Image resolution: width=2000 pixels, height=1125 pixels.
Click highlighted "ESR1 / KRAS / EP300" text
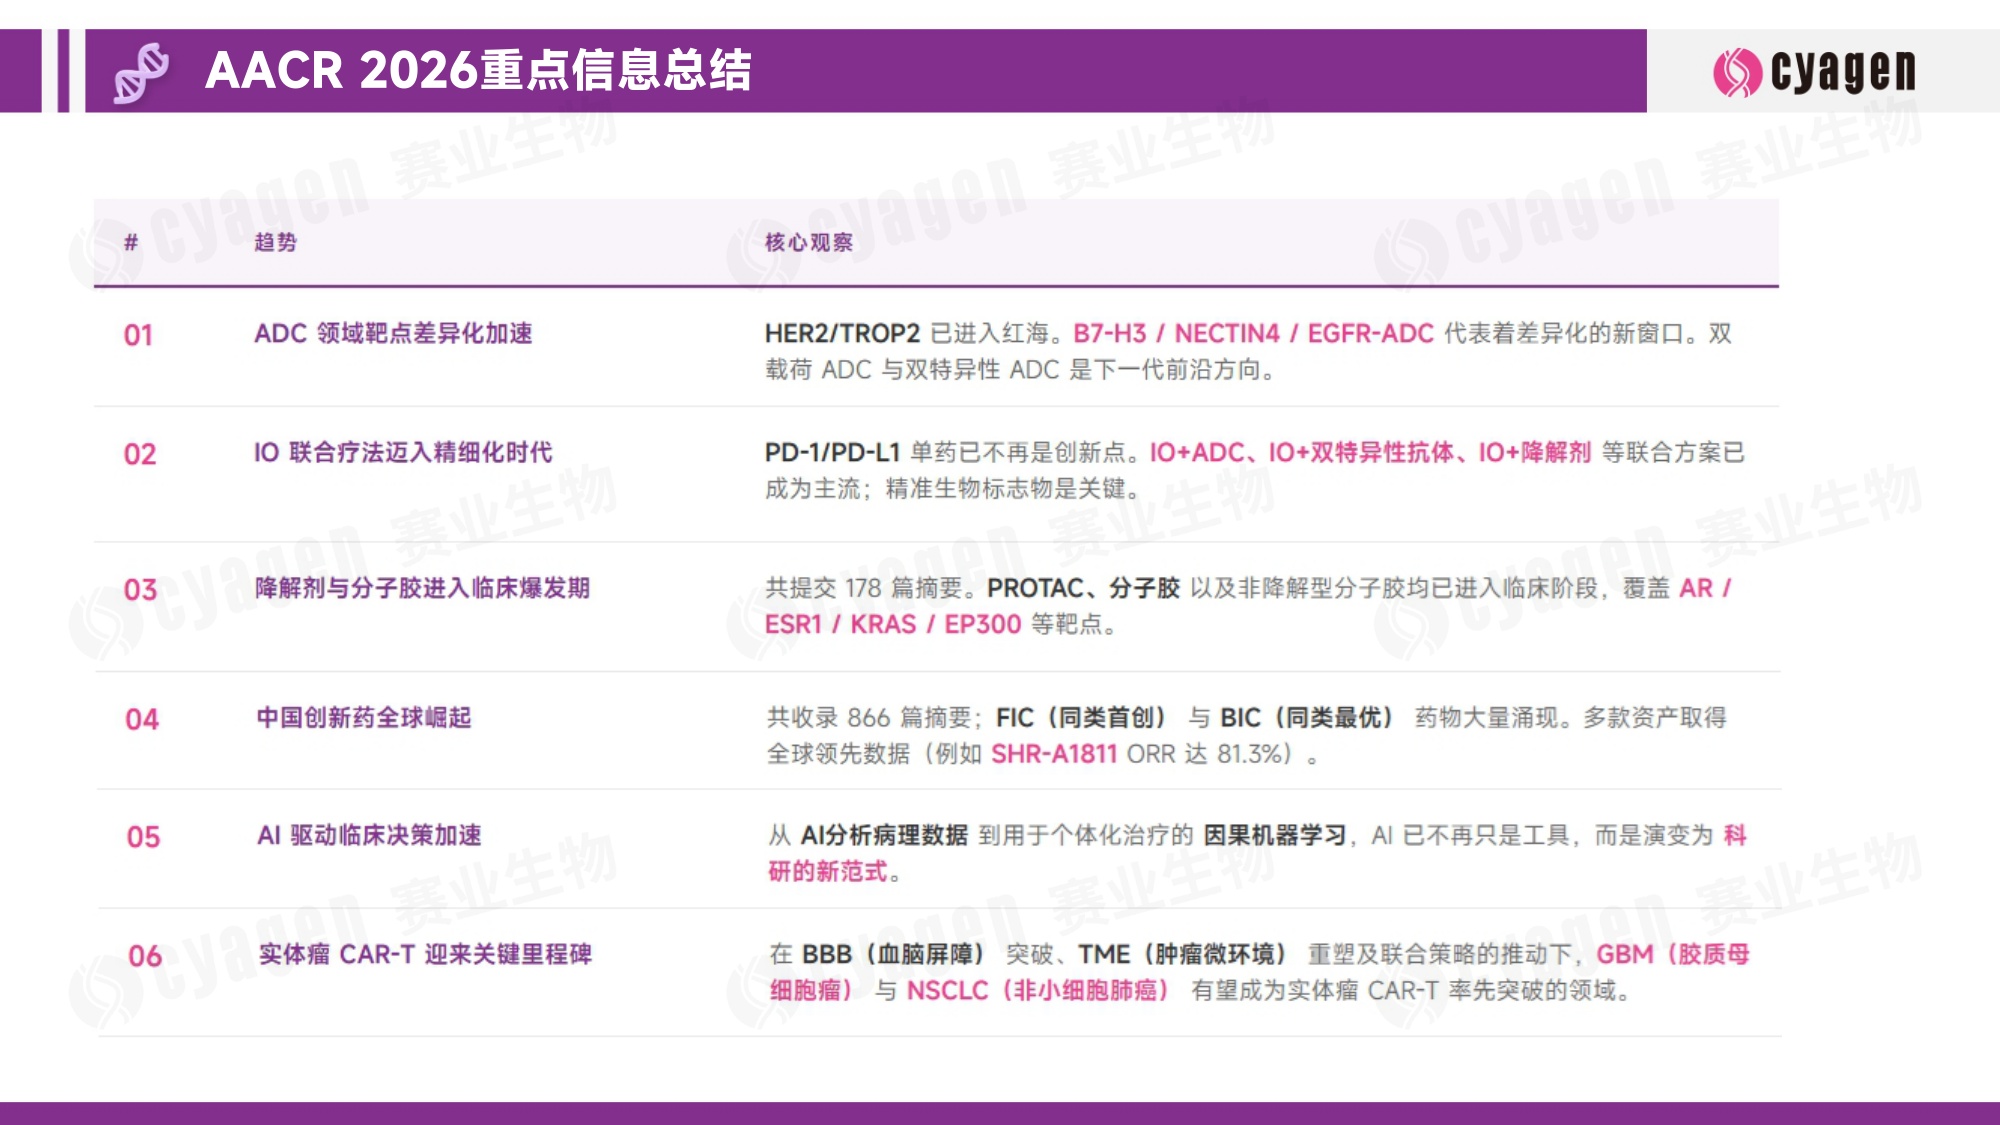(x=893, y=624)
